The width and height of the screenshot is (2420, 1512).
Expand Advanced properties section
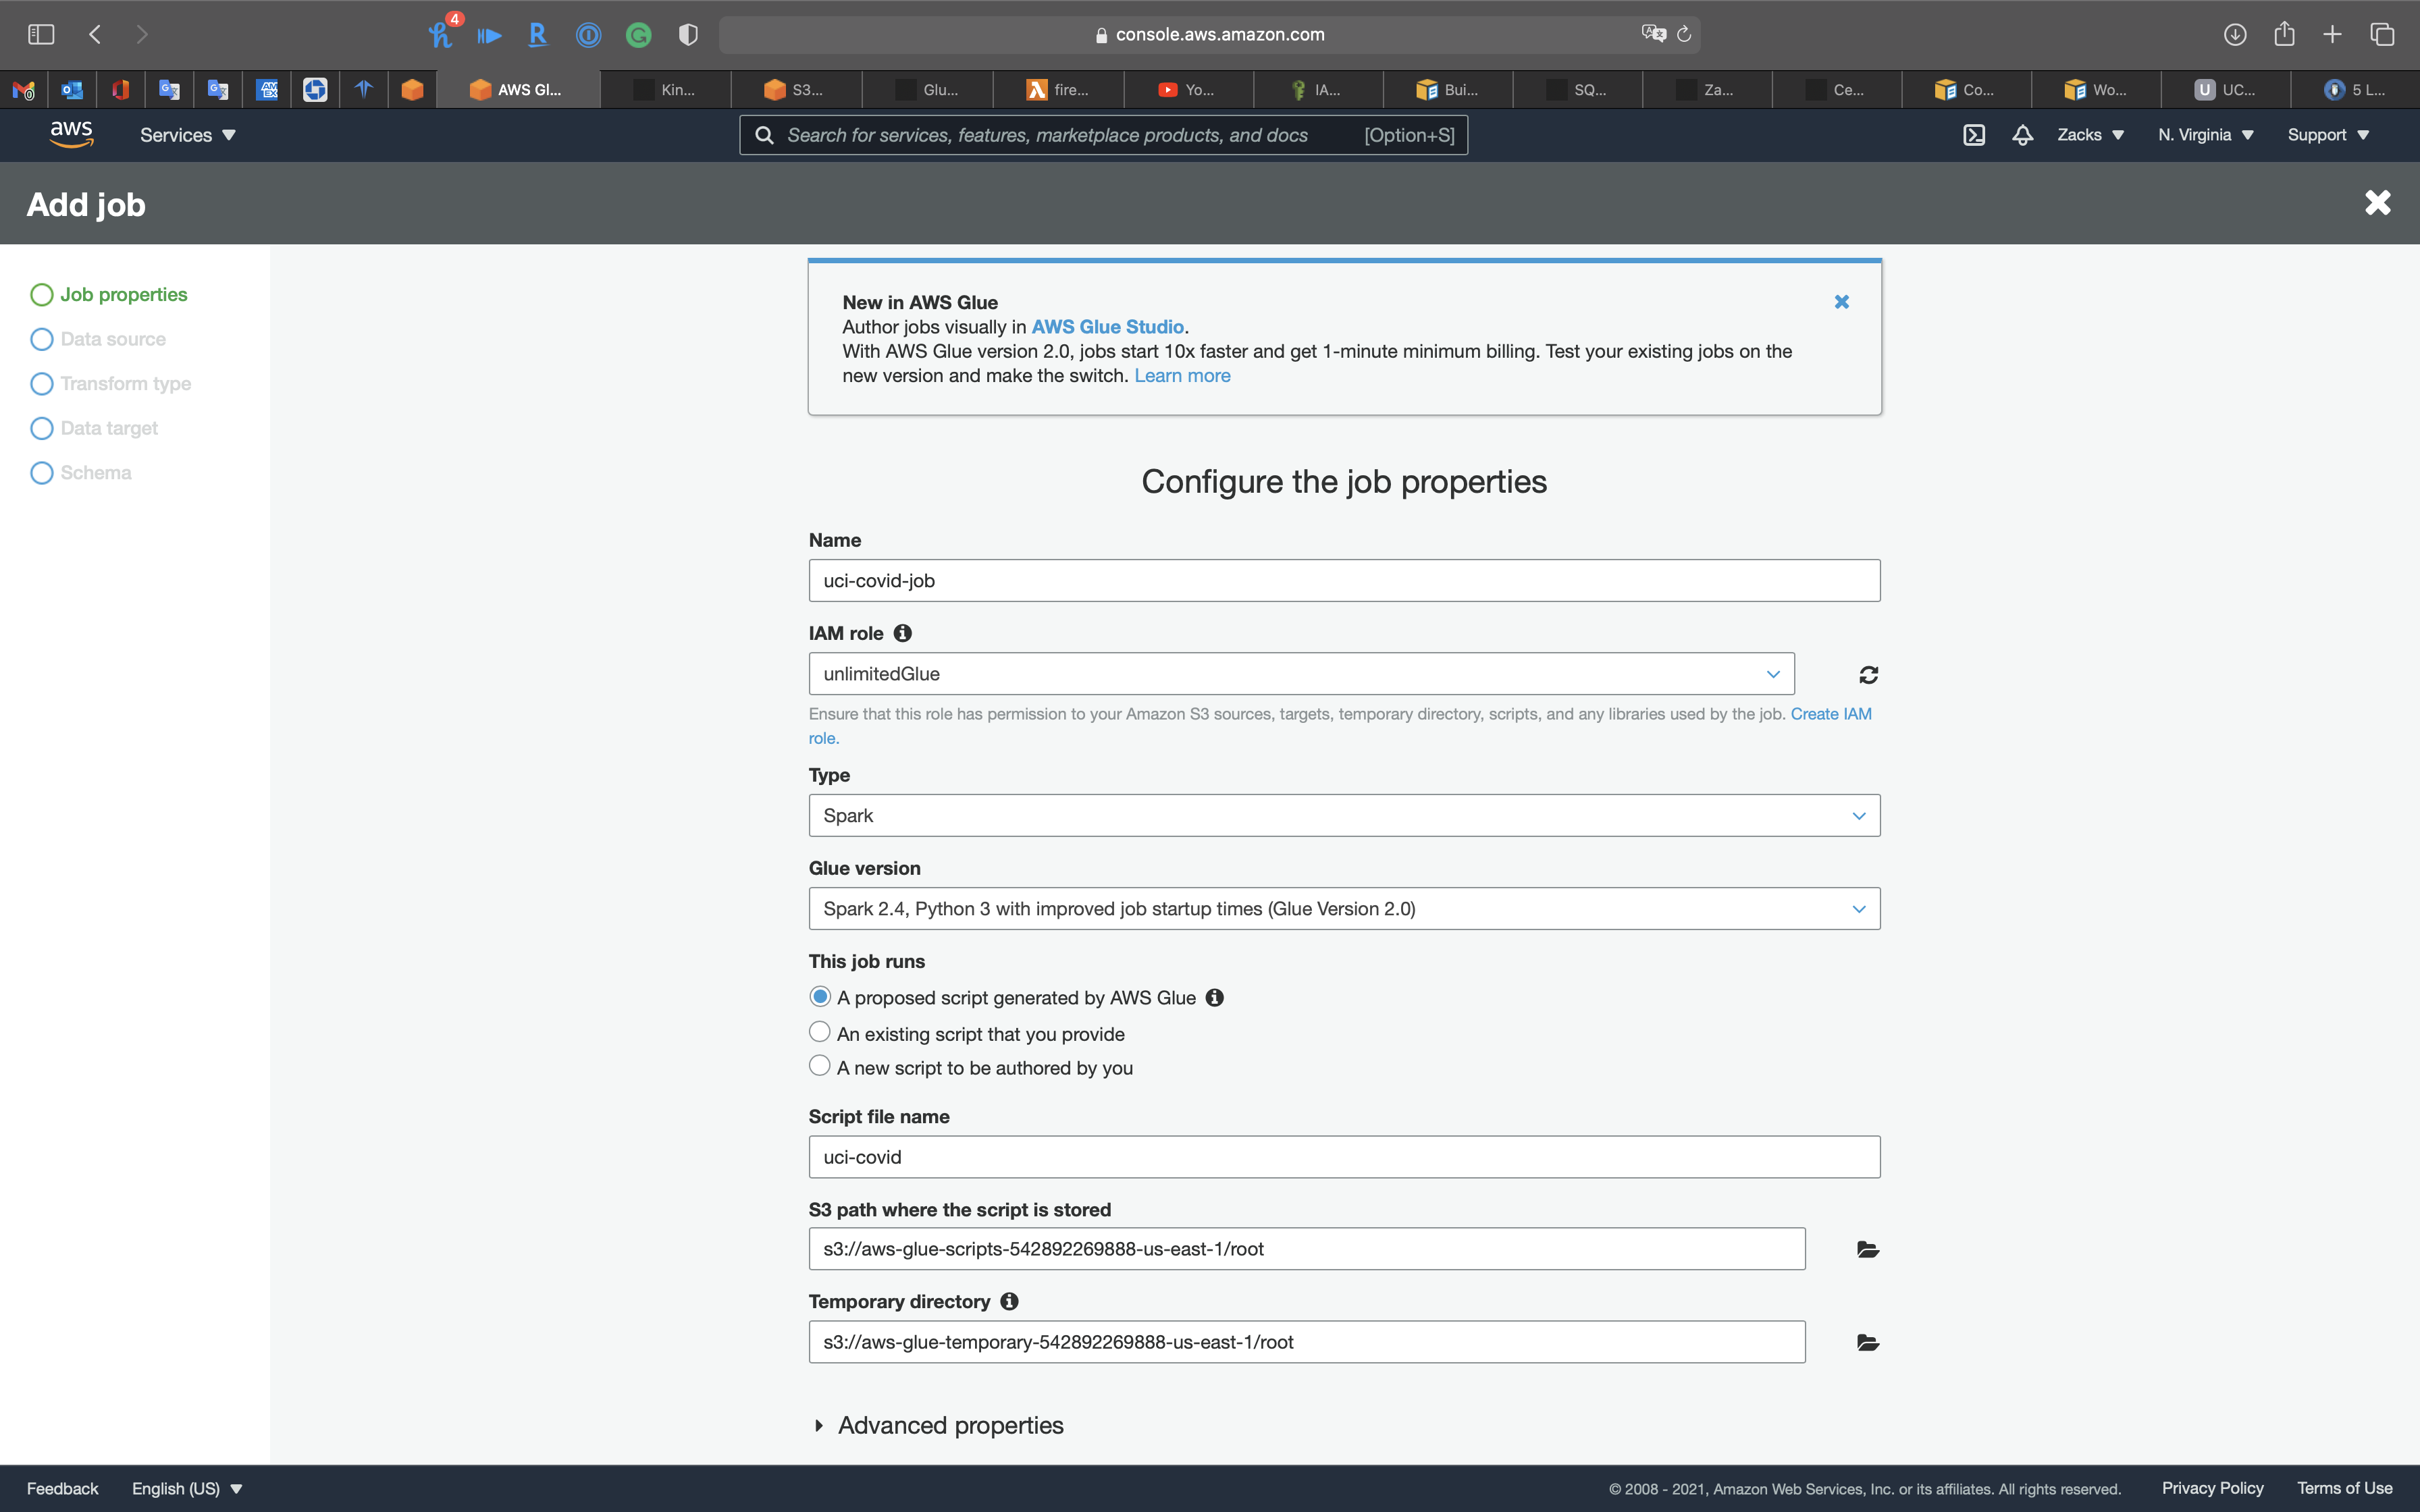[x=949, y=1425]
